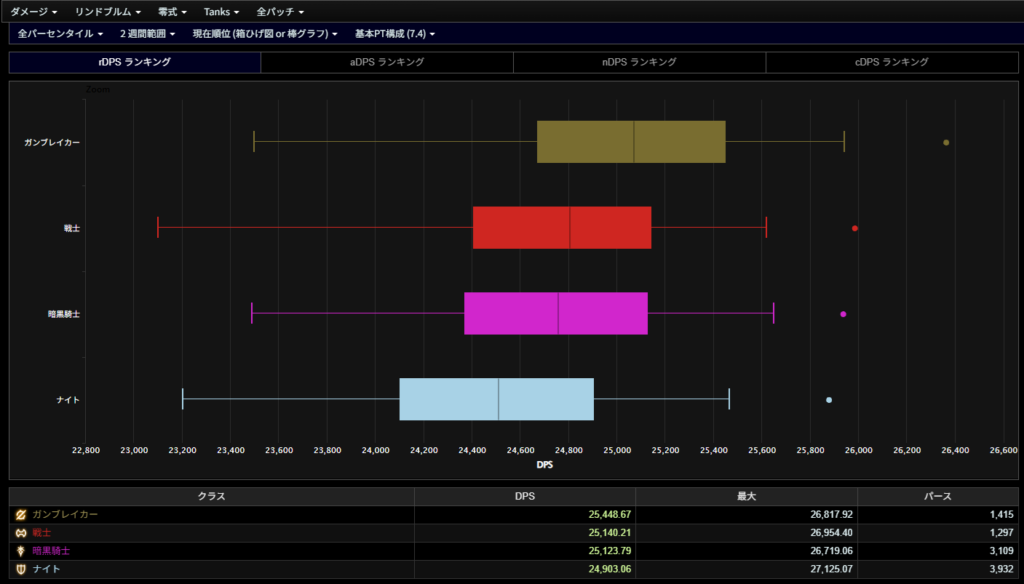Click the Gunbreaker job icon in table
Screen dimensions: 1024x584
pyautogui.click(x=20, y=514)
